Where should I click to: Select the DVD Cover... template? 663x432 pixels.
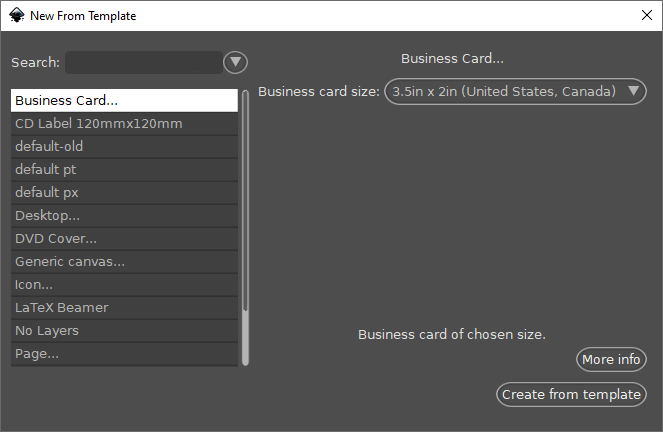pos(124,239)
